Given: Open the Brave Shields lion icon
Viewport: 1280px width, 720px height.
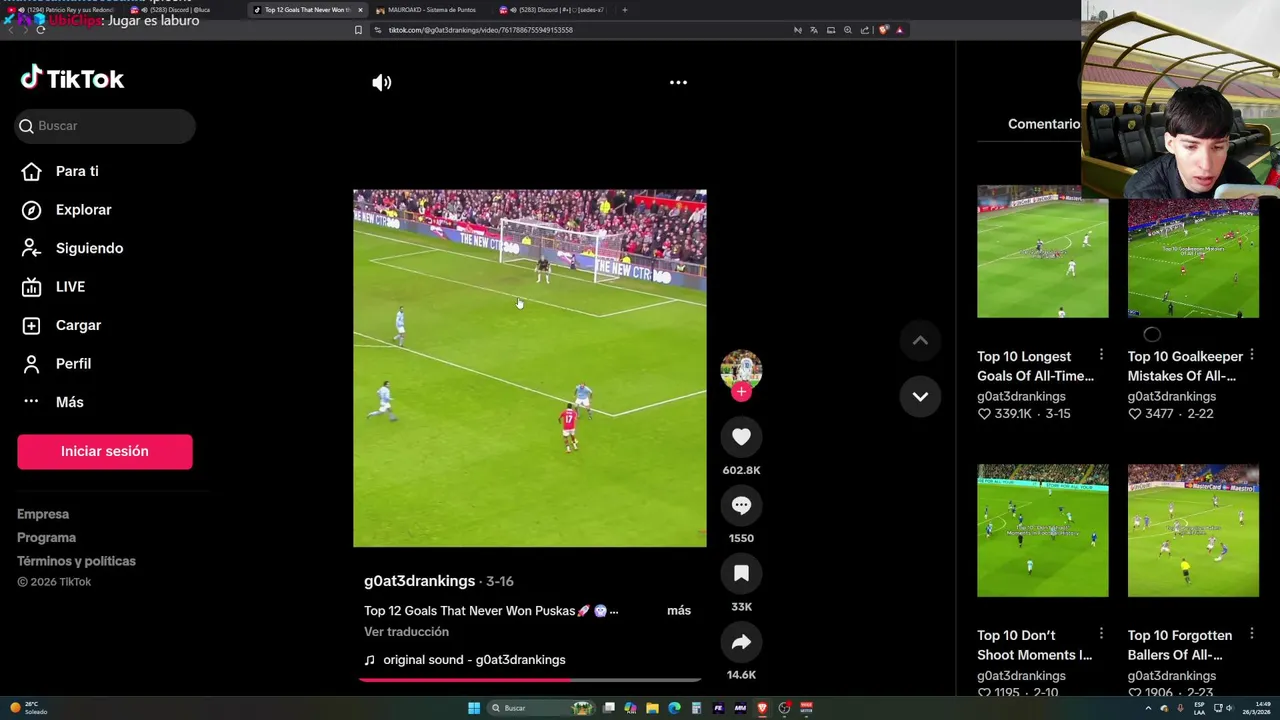Looking at the screenshot, I should pos(883,30).
